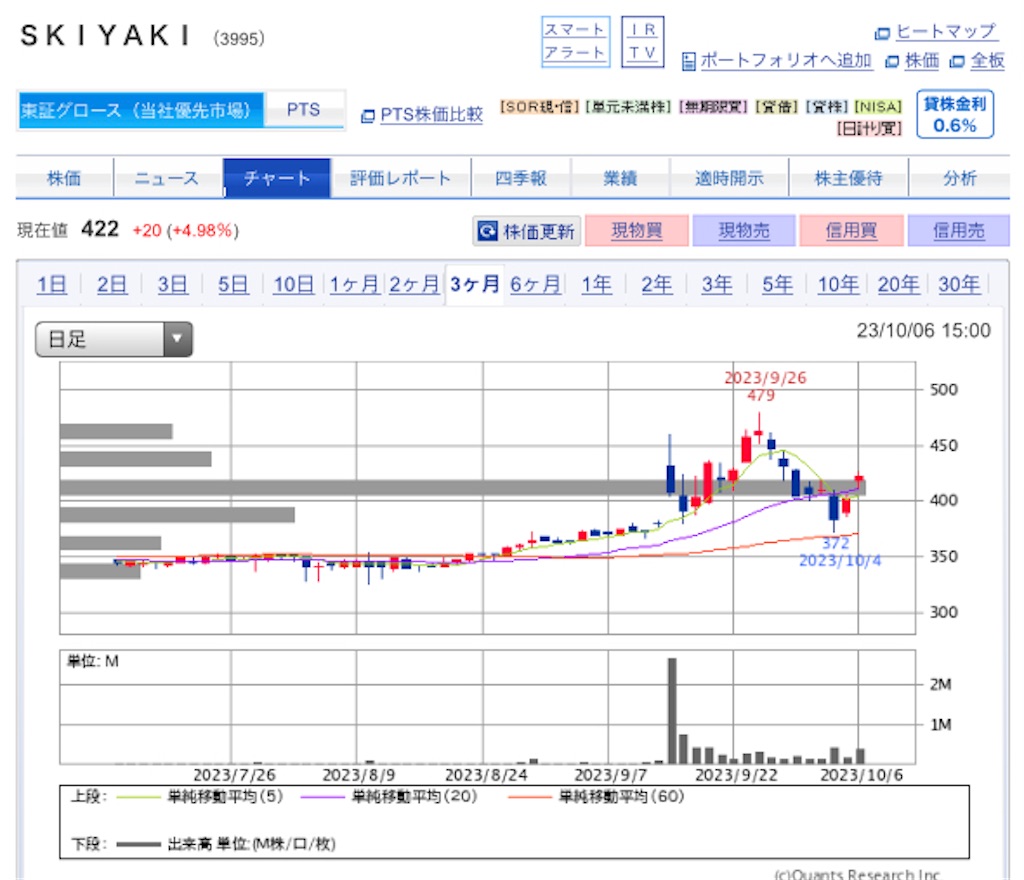Open the 評価レポート tab
1024x880 pixels.
pos(400,178)
